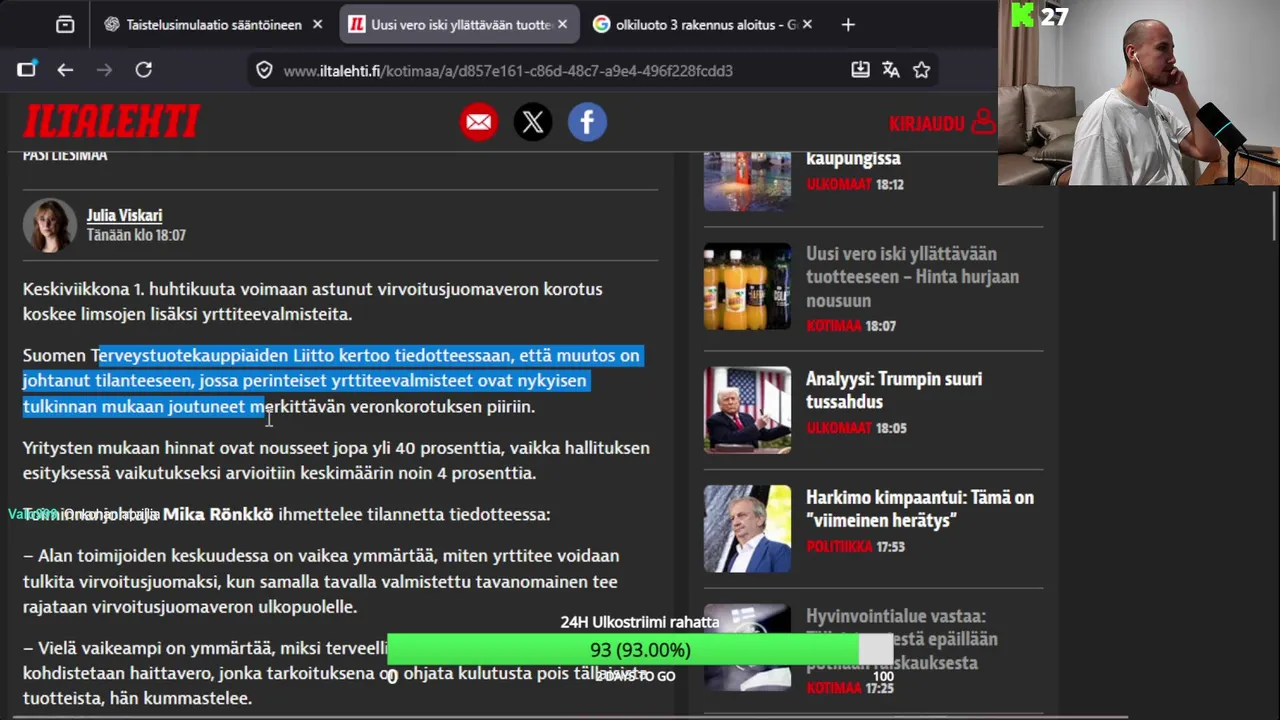Click the Iltalehti logo

pyautogui.click(x=111, y=121)
